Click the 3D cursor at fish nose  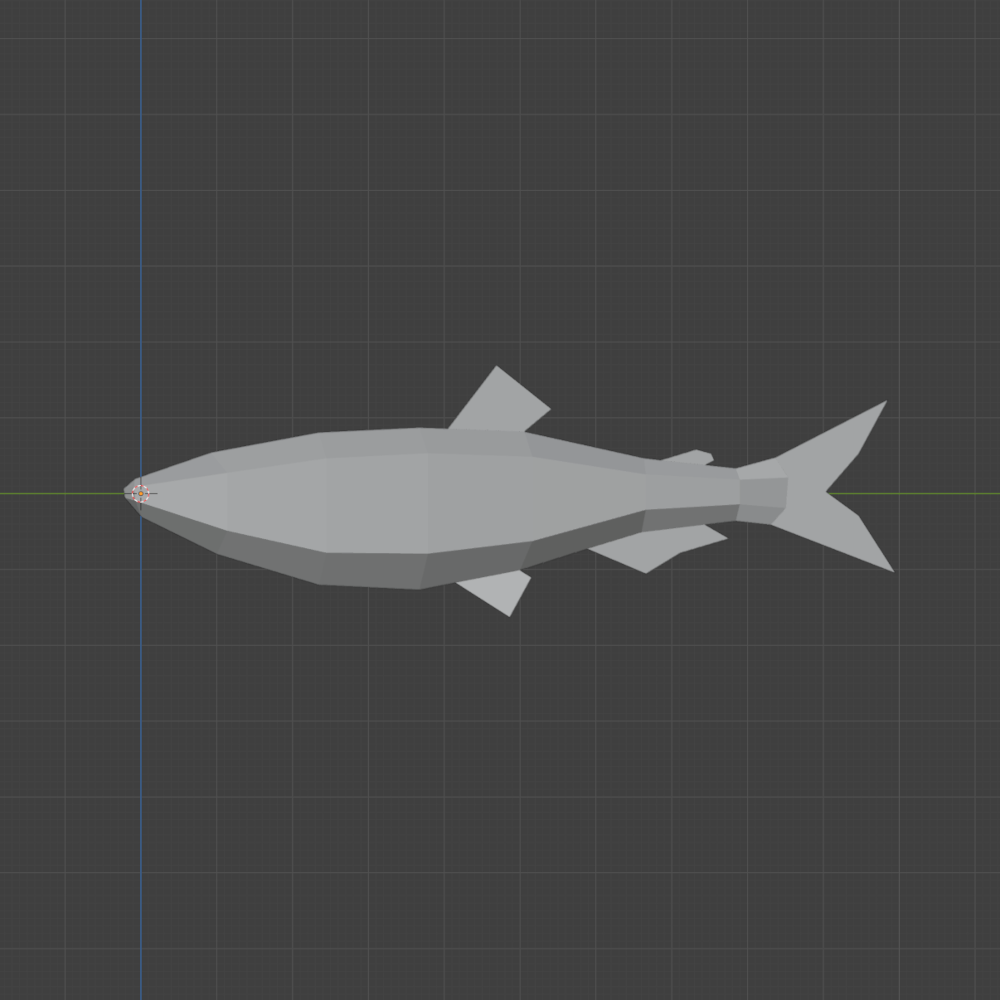click(141, 494)
